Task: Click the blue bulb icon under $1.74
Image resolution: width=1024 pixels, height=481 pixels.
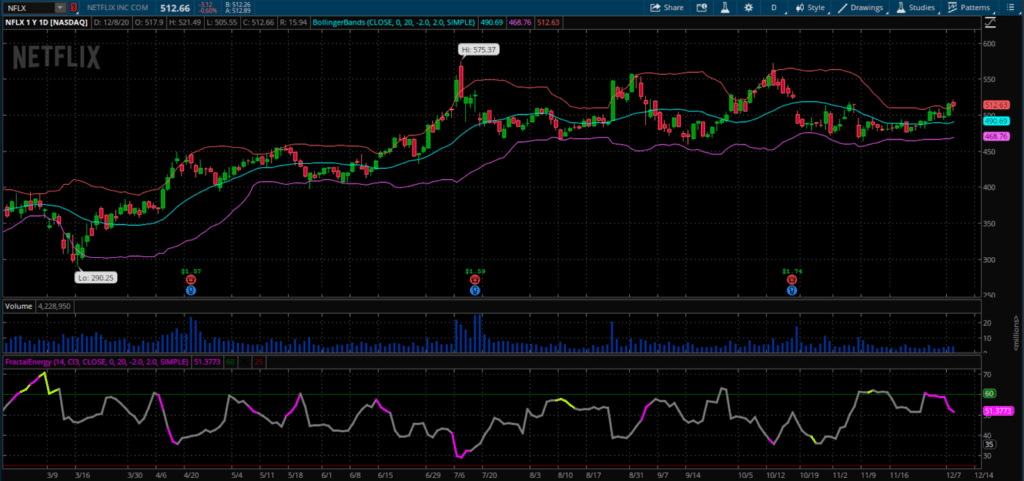Action: [792, 290]
